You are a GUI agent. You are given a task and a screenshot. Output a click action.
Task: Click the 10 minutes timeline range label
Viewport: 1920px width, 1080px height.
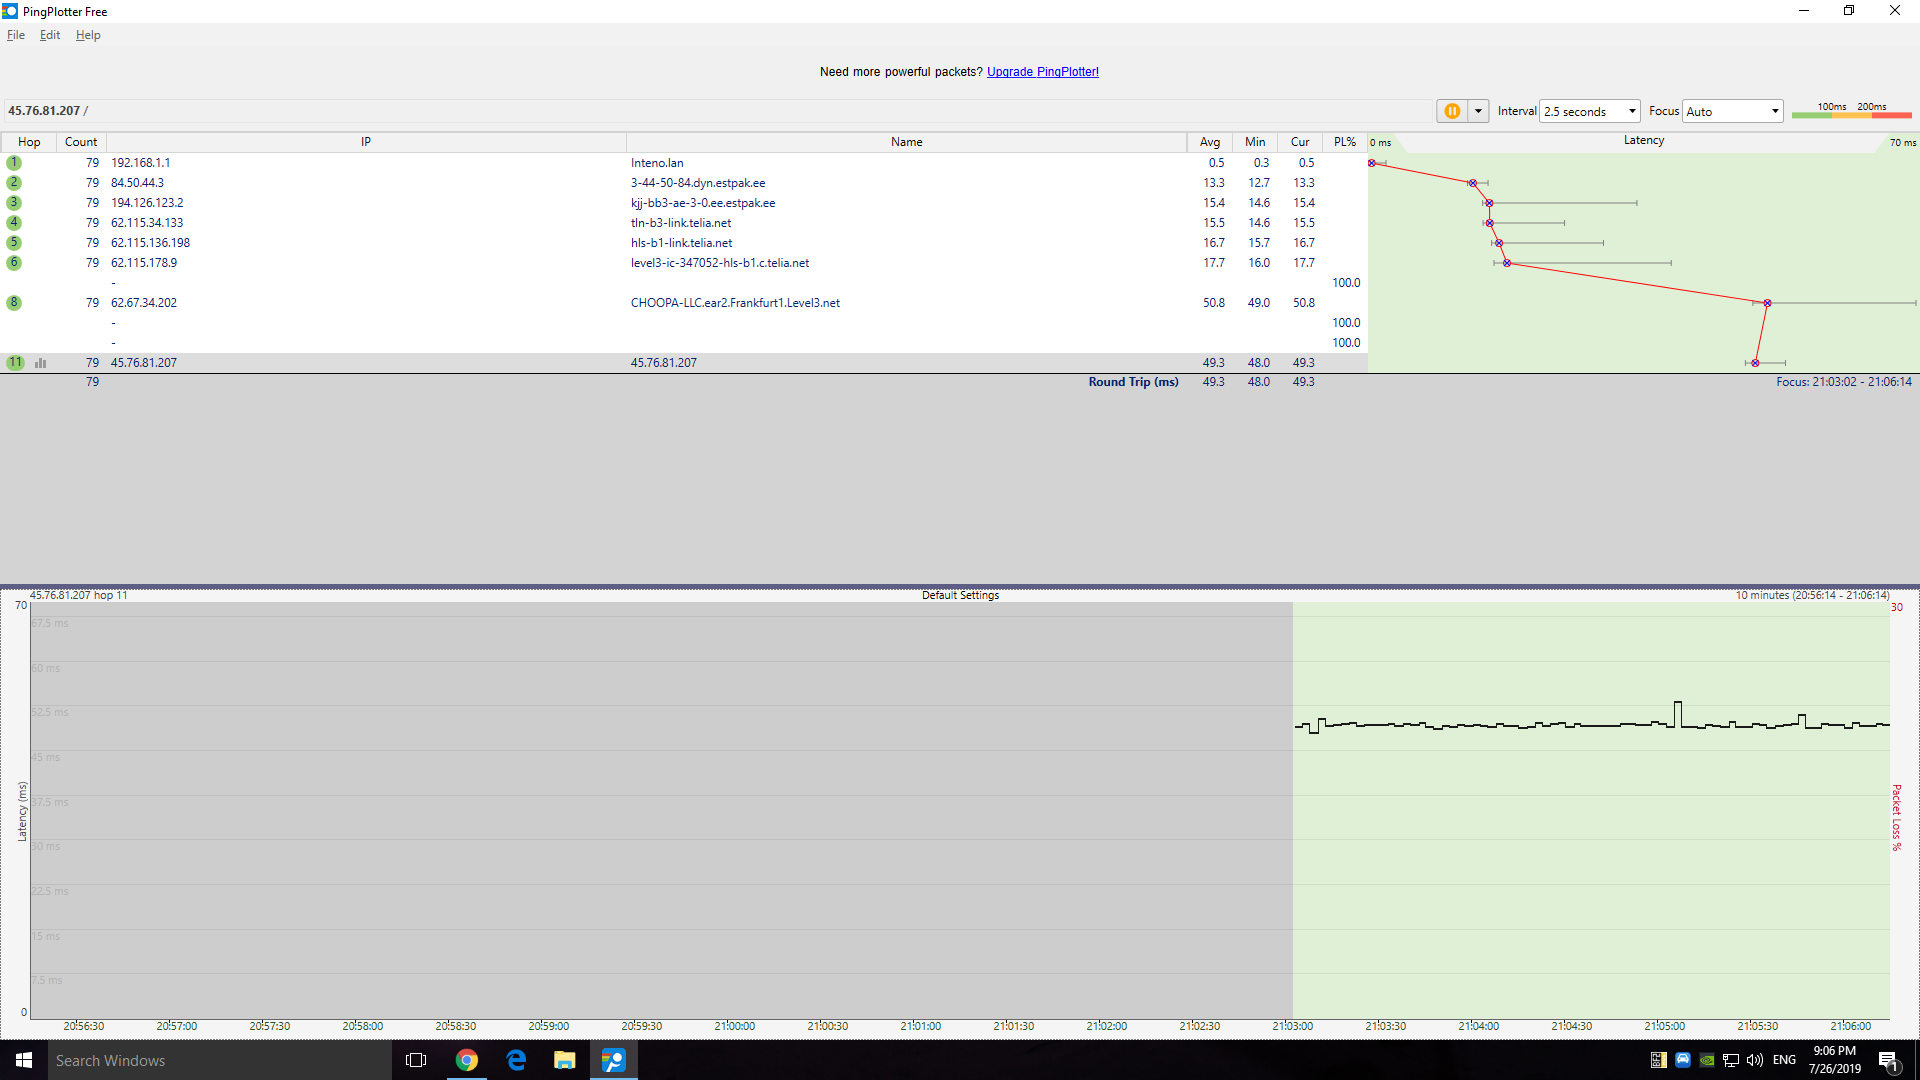pyautogui.click(x=1812, y=595)
